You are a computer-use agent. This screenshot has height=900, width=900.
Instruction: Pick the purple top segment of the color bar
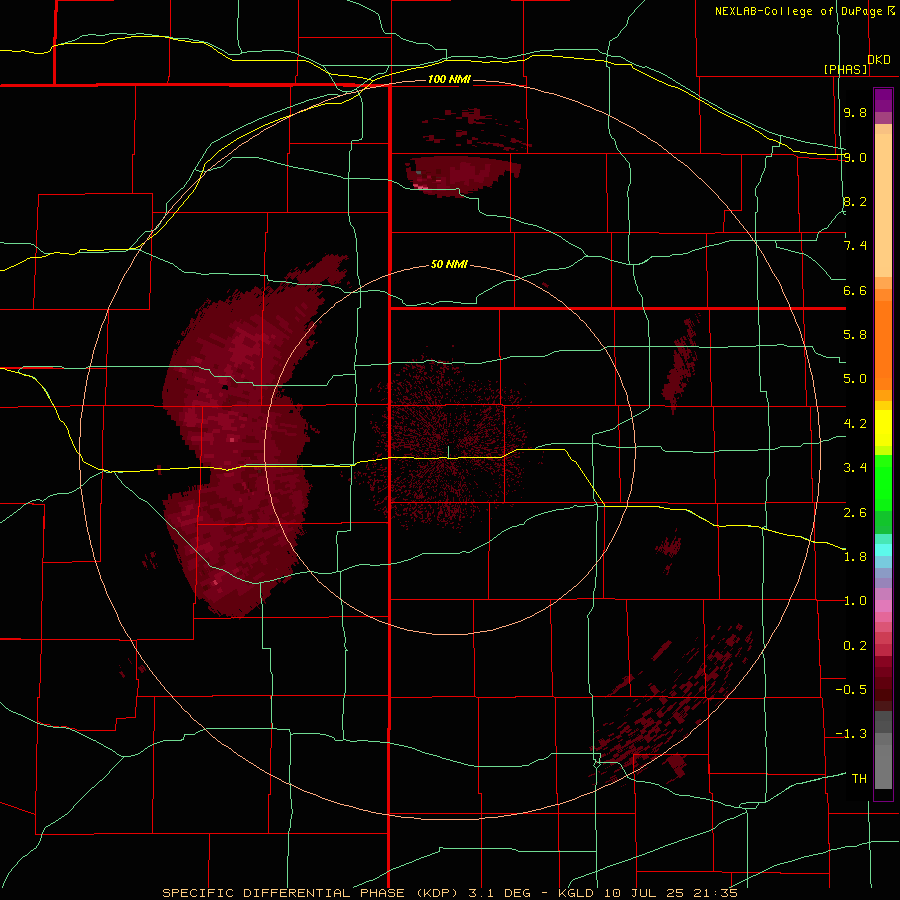coord(883,100)
